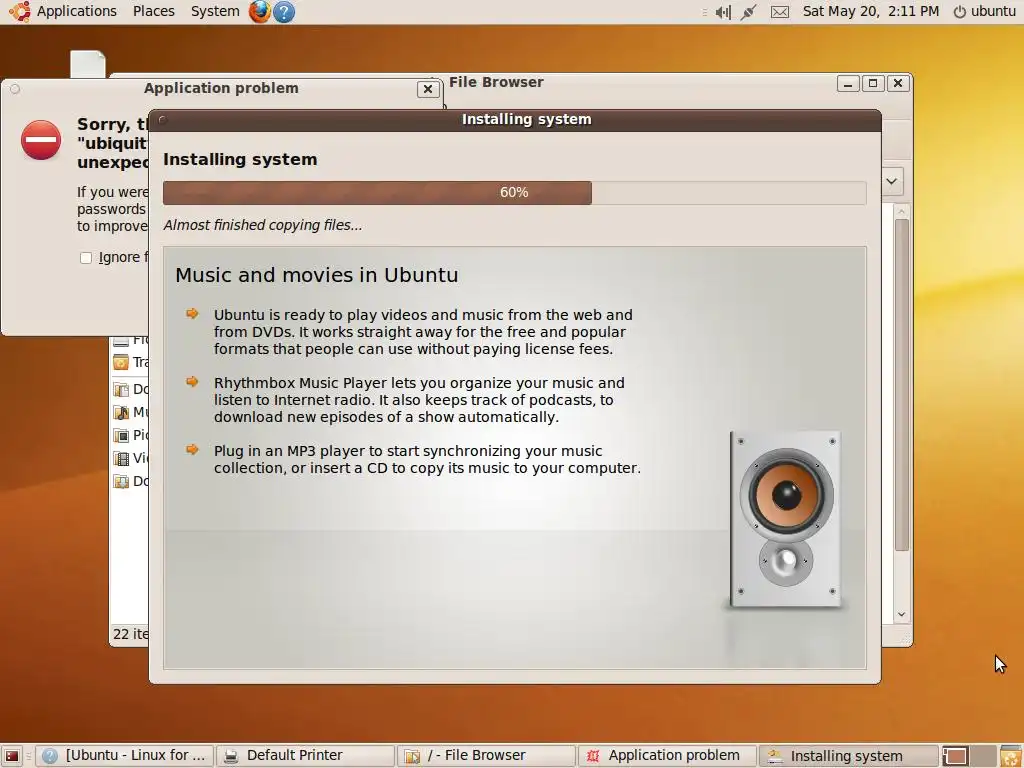Select the Music folder in File Browser sidebar
Image resolution: width=1024 pixels, height=768 pixels.
pyautogui.click(x=131, y=412)
